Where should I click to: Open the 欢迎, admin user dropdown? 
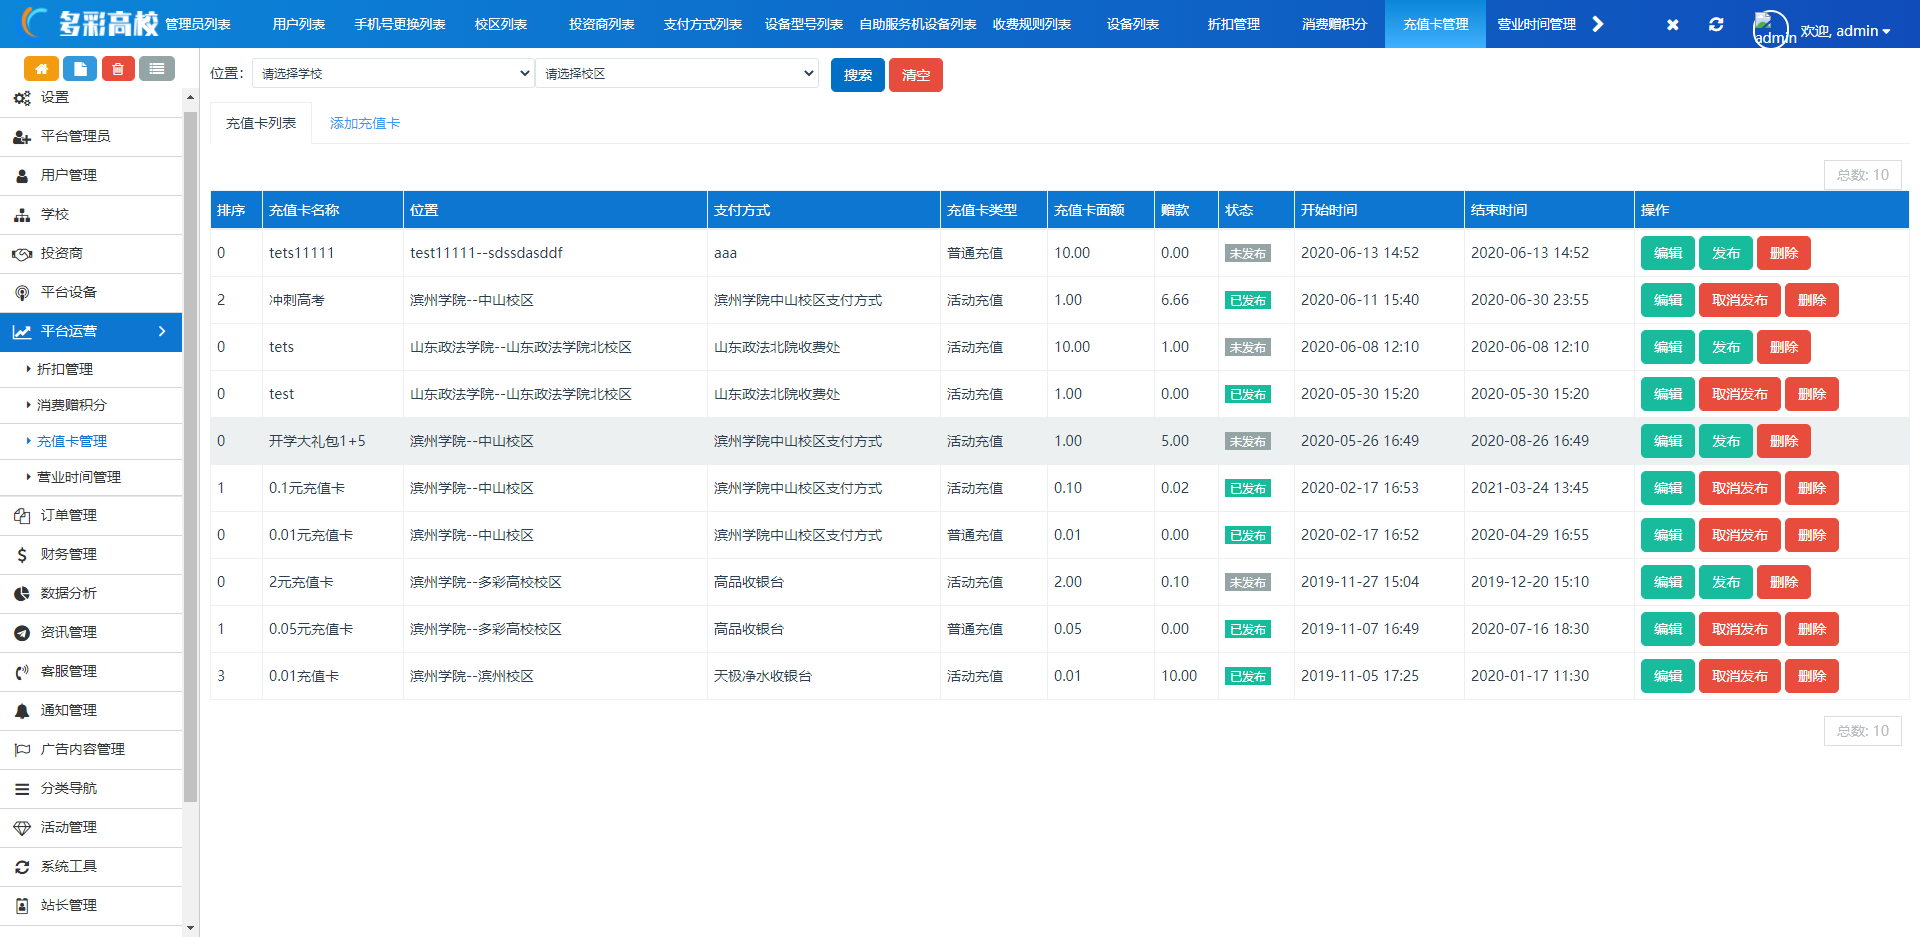pos(1845,31)
